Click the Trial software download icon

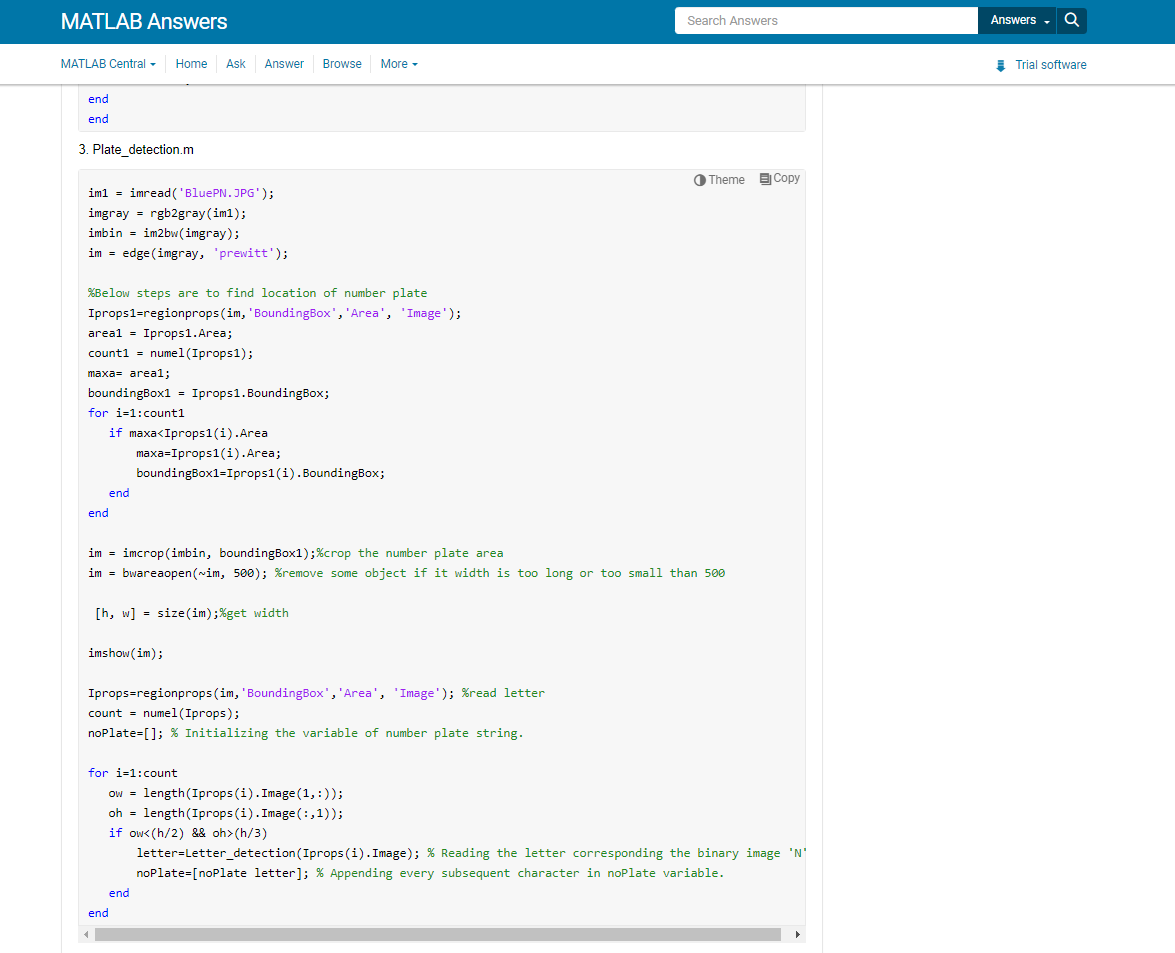coord(1000,65)
